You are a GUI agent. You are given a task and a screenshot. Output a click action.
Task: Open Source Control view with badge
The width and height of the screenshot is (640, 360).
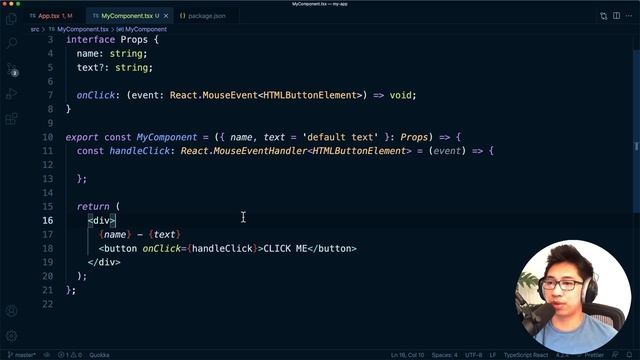12,69
